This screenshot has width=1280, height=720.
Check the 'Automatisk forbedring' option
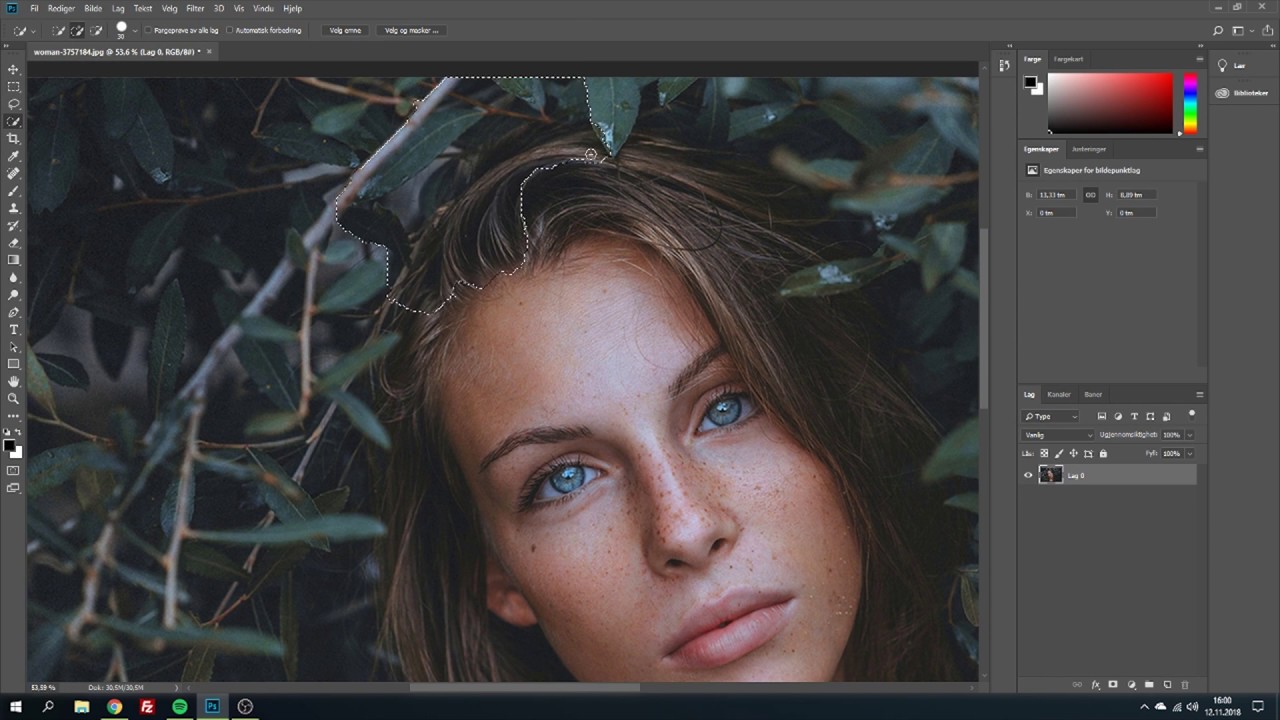tap(229, 30)
